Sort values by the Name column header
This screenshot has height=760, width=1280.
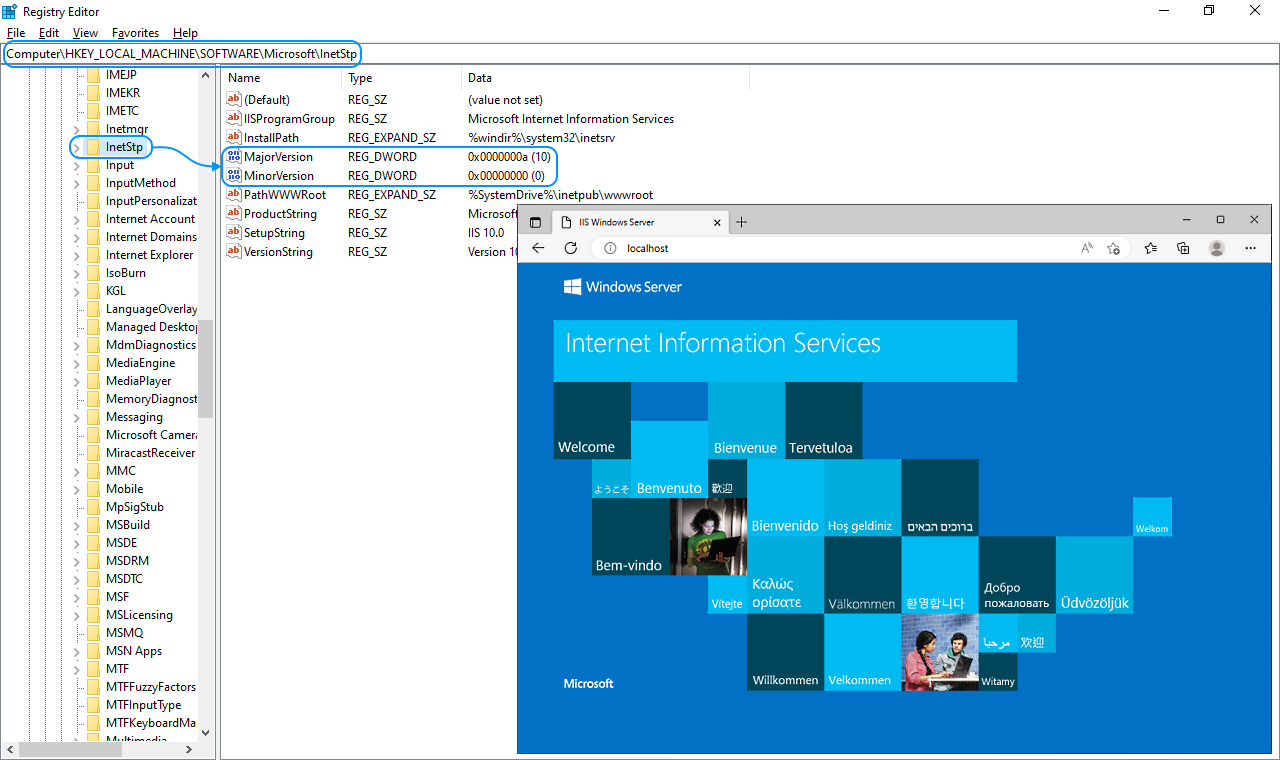point(282,77)
